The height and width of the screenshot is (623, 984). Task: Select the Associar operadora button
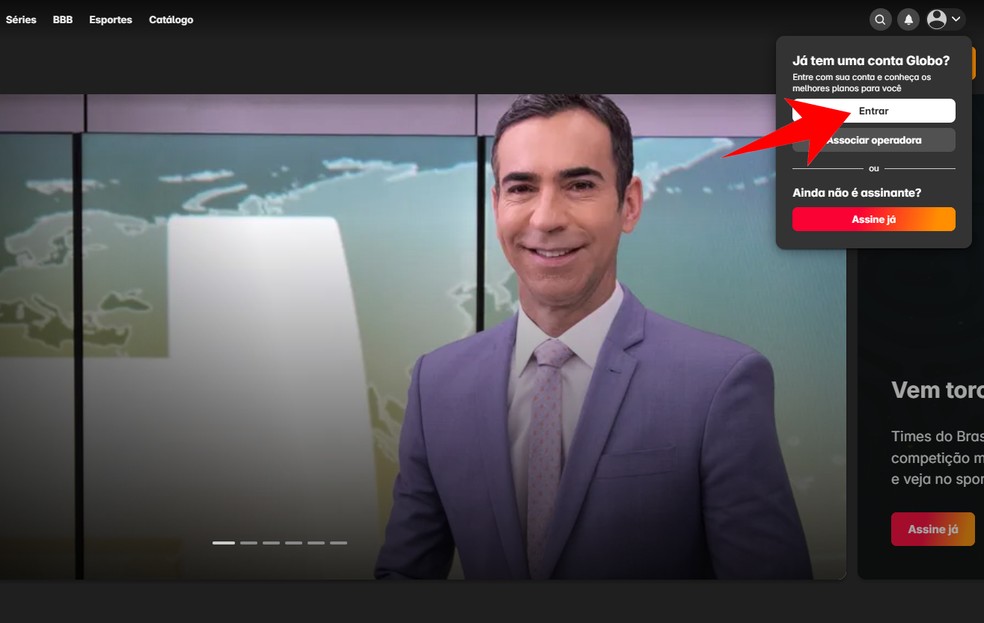[874, 140]
